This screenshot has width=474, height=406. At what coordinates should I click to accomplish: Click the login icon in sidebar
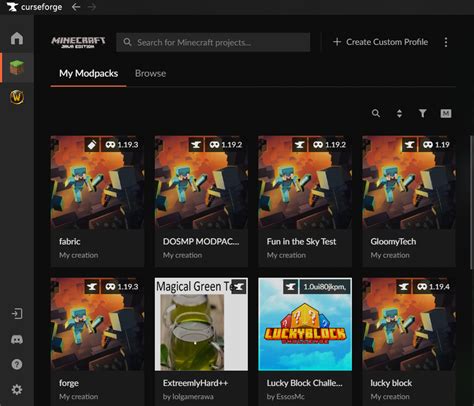[x=17, y=314]
